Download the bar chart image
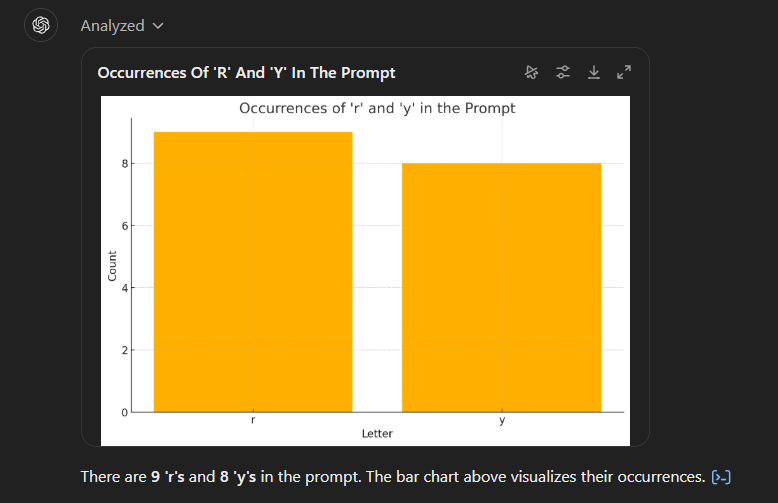The image size is (778, 503). [594, 72]
